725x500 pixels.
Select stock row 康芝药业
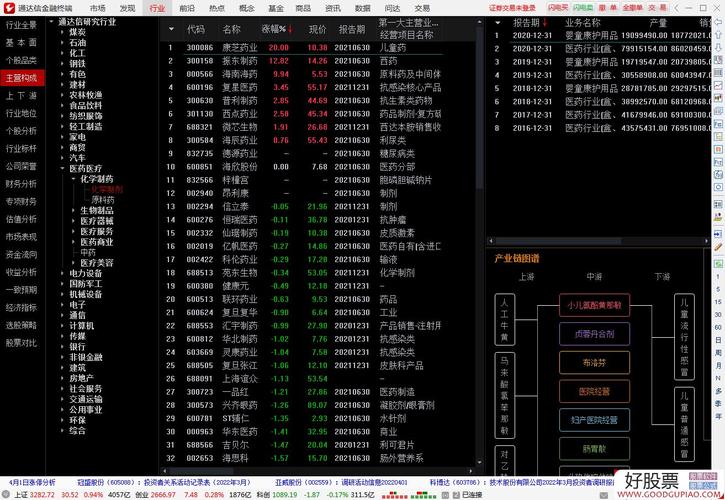coord(305,48)
